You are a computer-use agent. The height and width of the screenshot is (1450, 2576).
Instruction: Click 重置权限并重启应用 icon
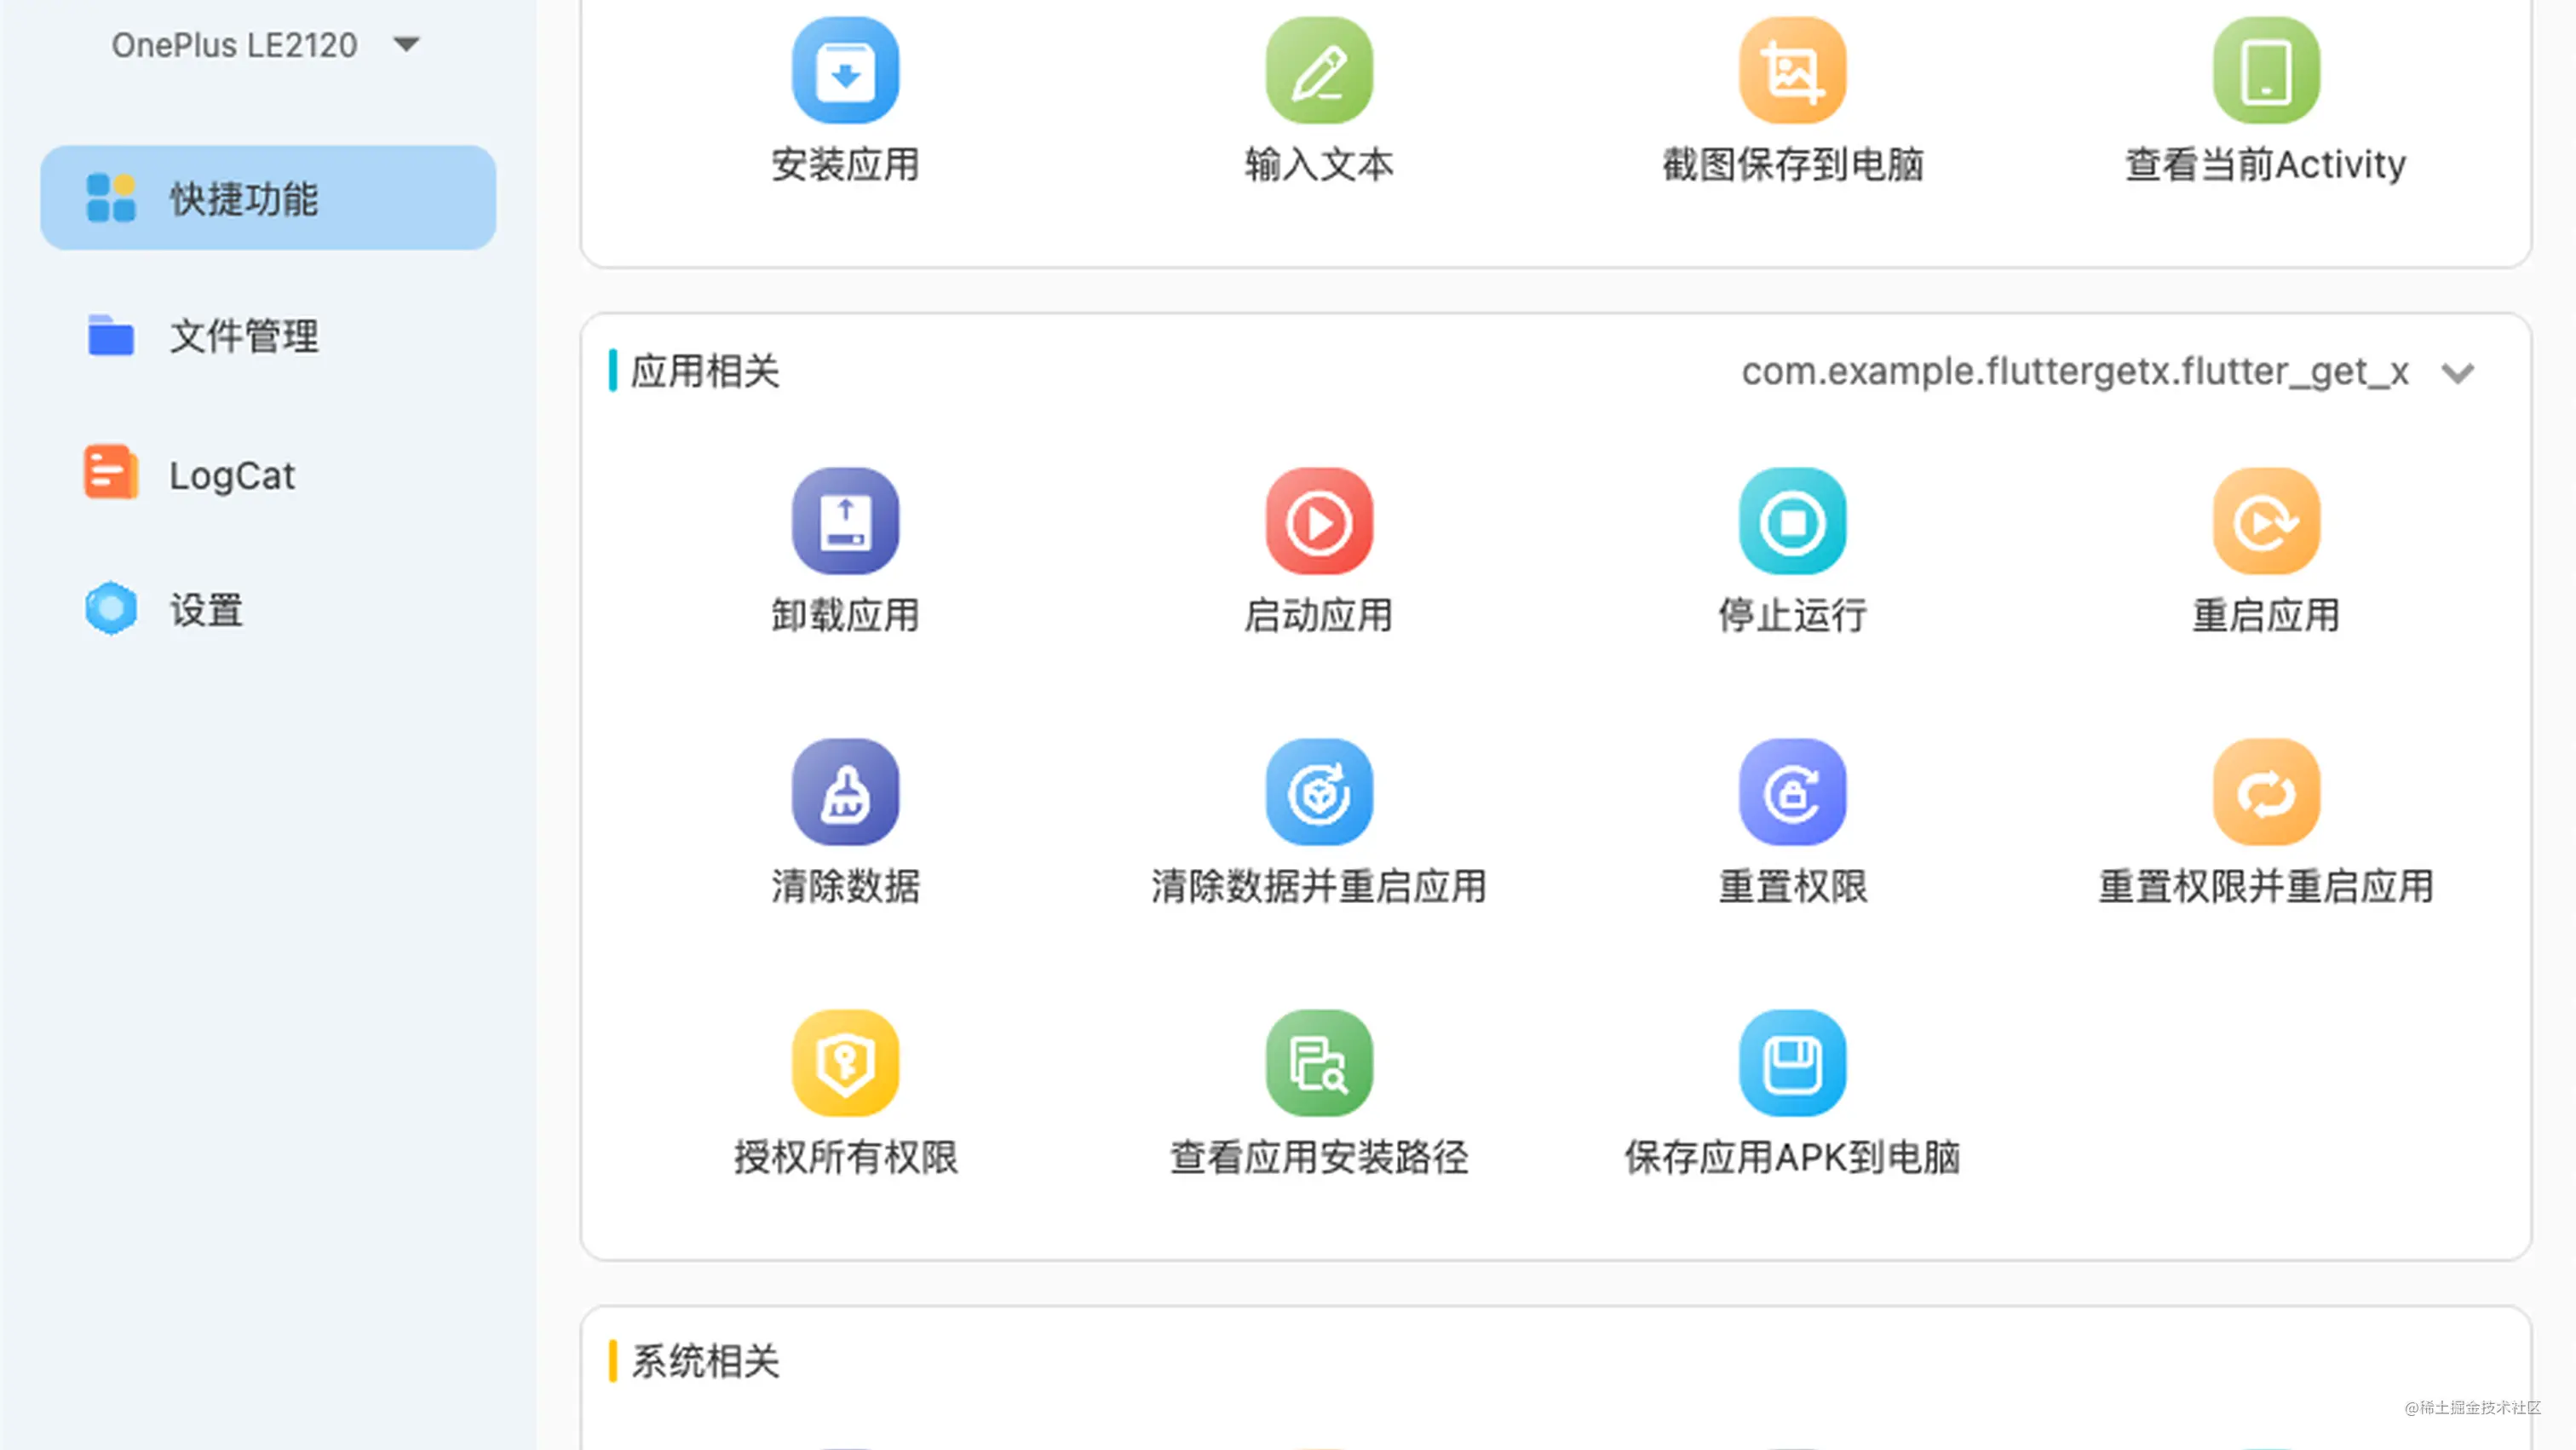[x=2265, y=792]
